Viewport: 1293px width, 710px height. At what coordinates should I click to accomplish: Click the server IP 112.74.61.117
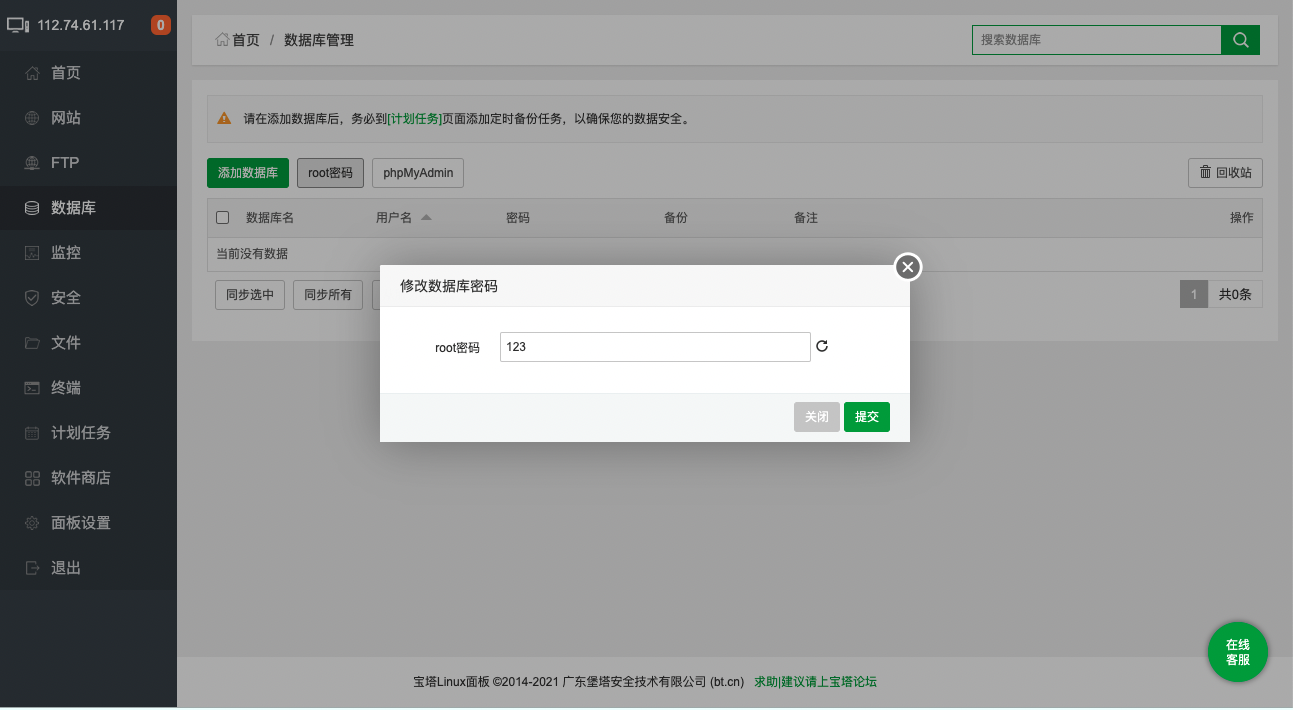(81, 25)
